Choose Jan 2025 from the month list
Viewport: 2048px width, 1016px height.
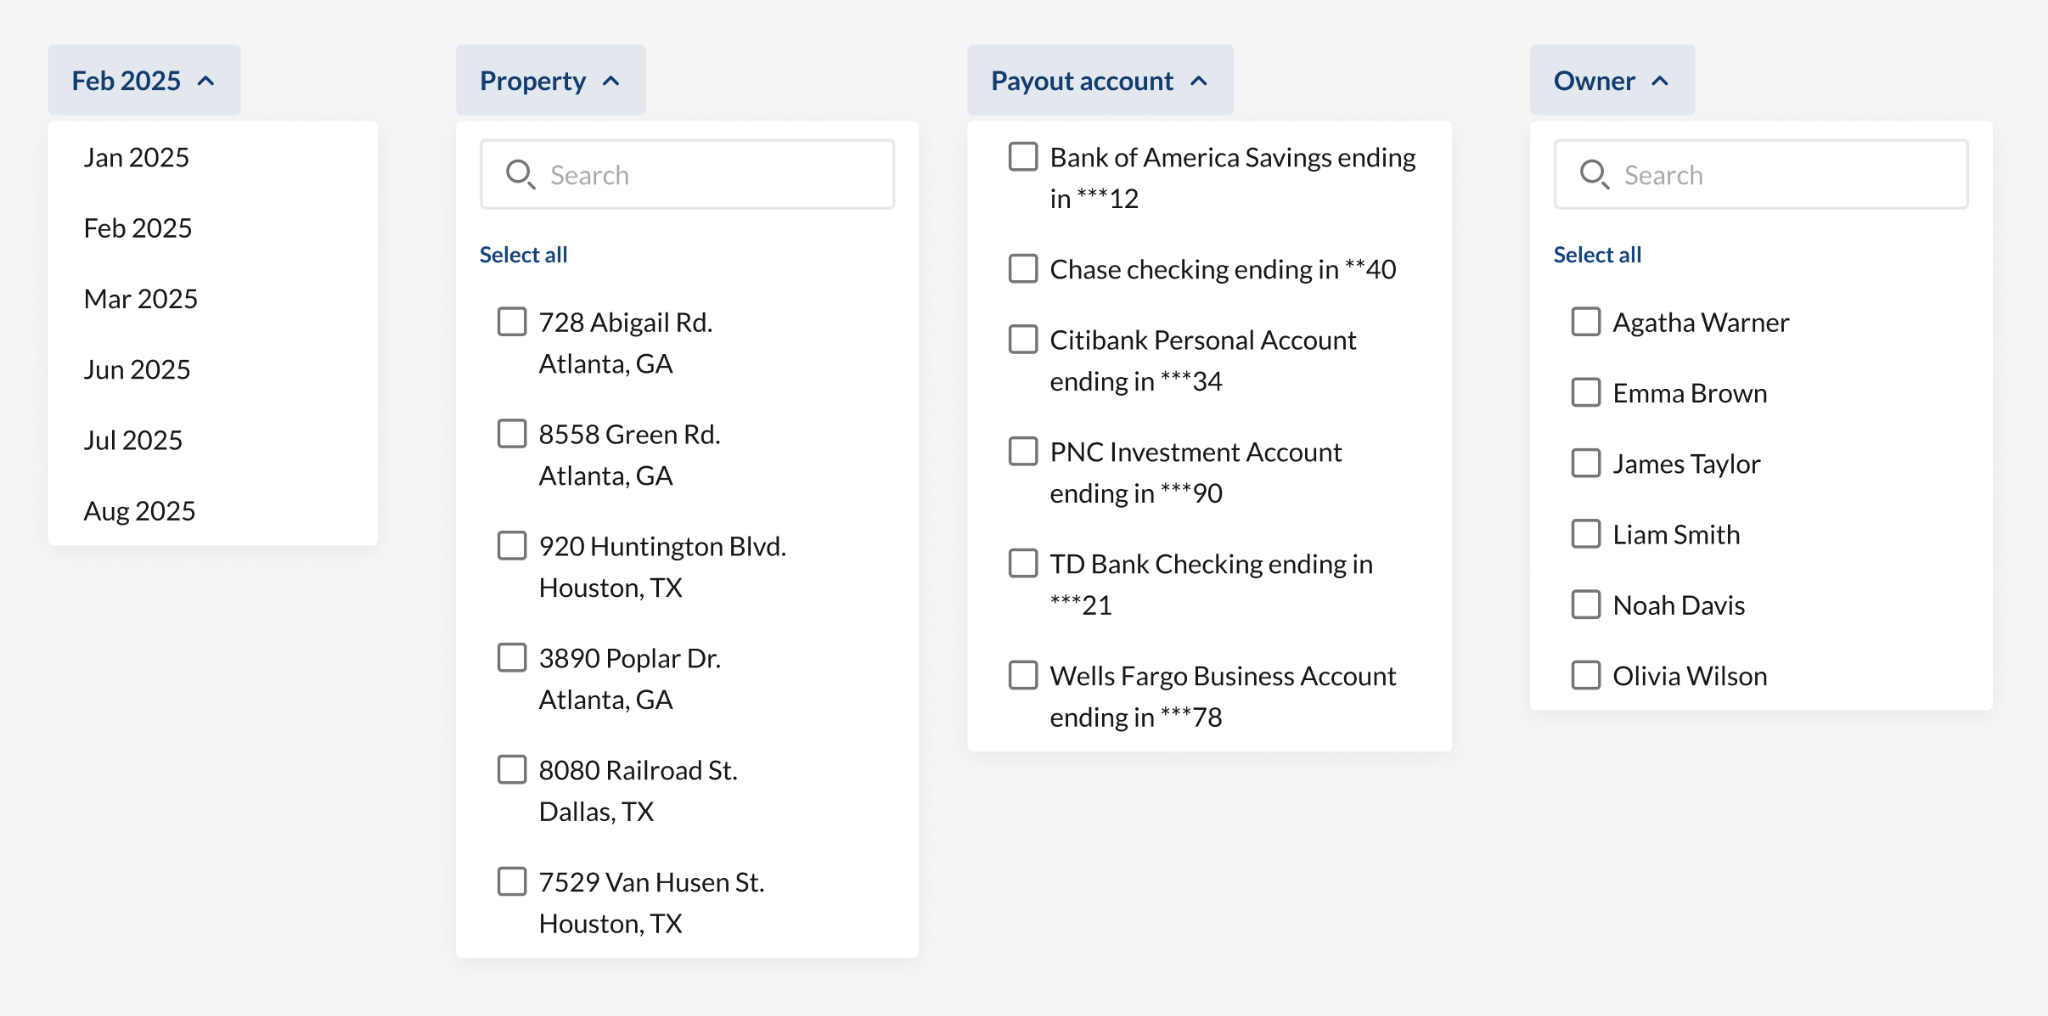137,158
